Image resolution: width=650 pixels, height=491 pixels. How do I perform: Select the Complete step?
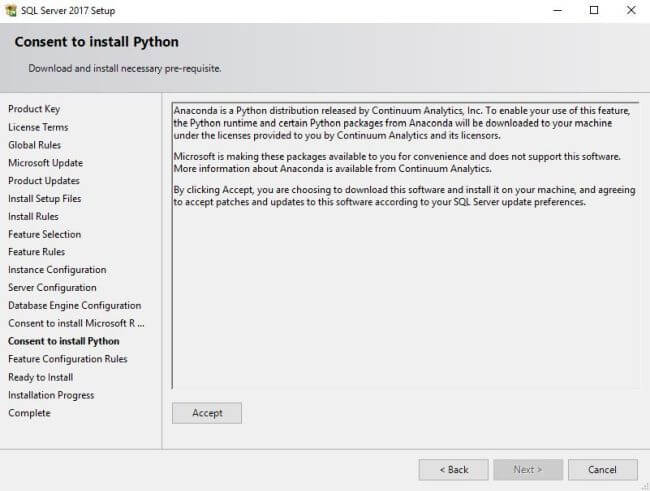tap(29, 413)
